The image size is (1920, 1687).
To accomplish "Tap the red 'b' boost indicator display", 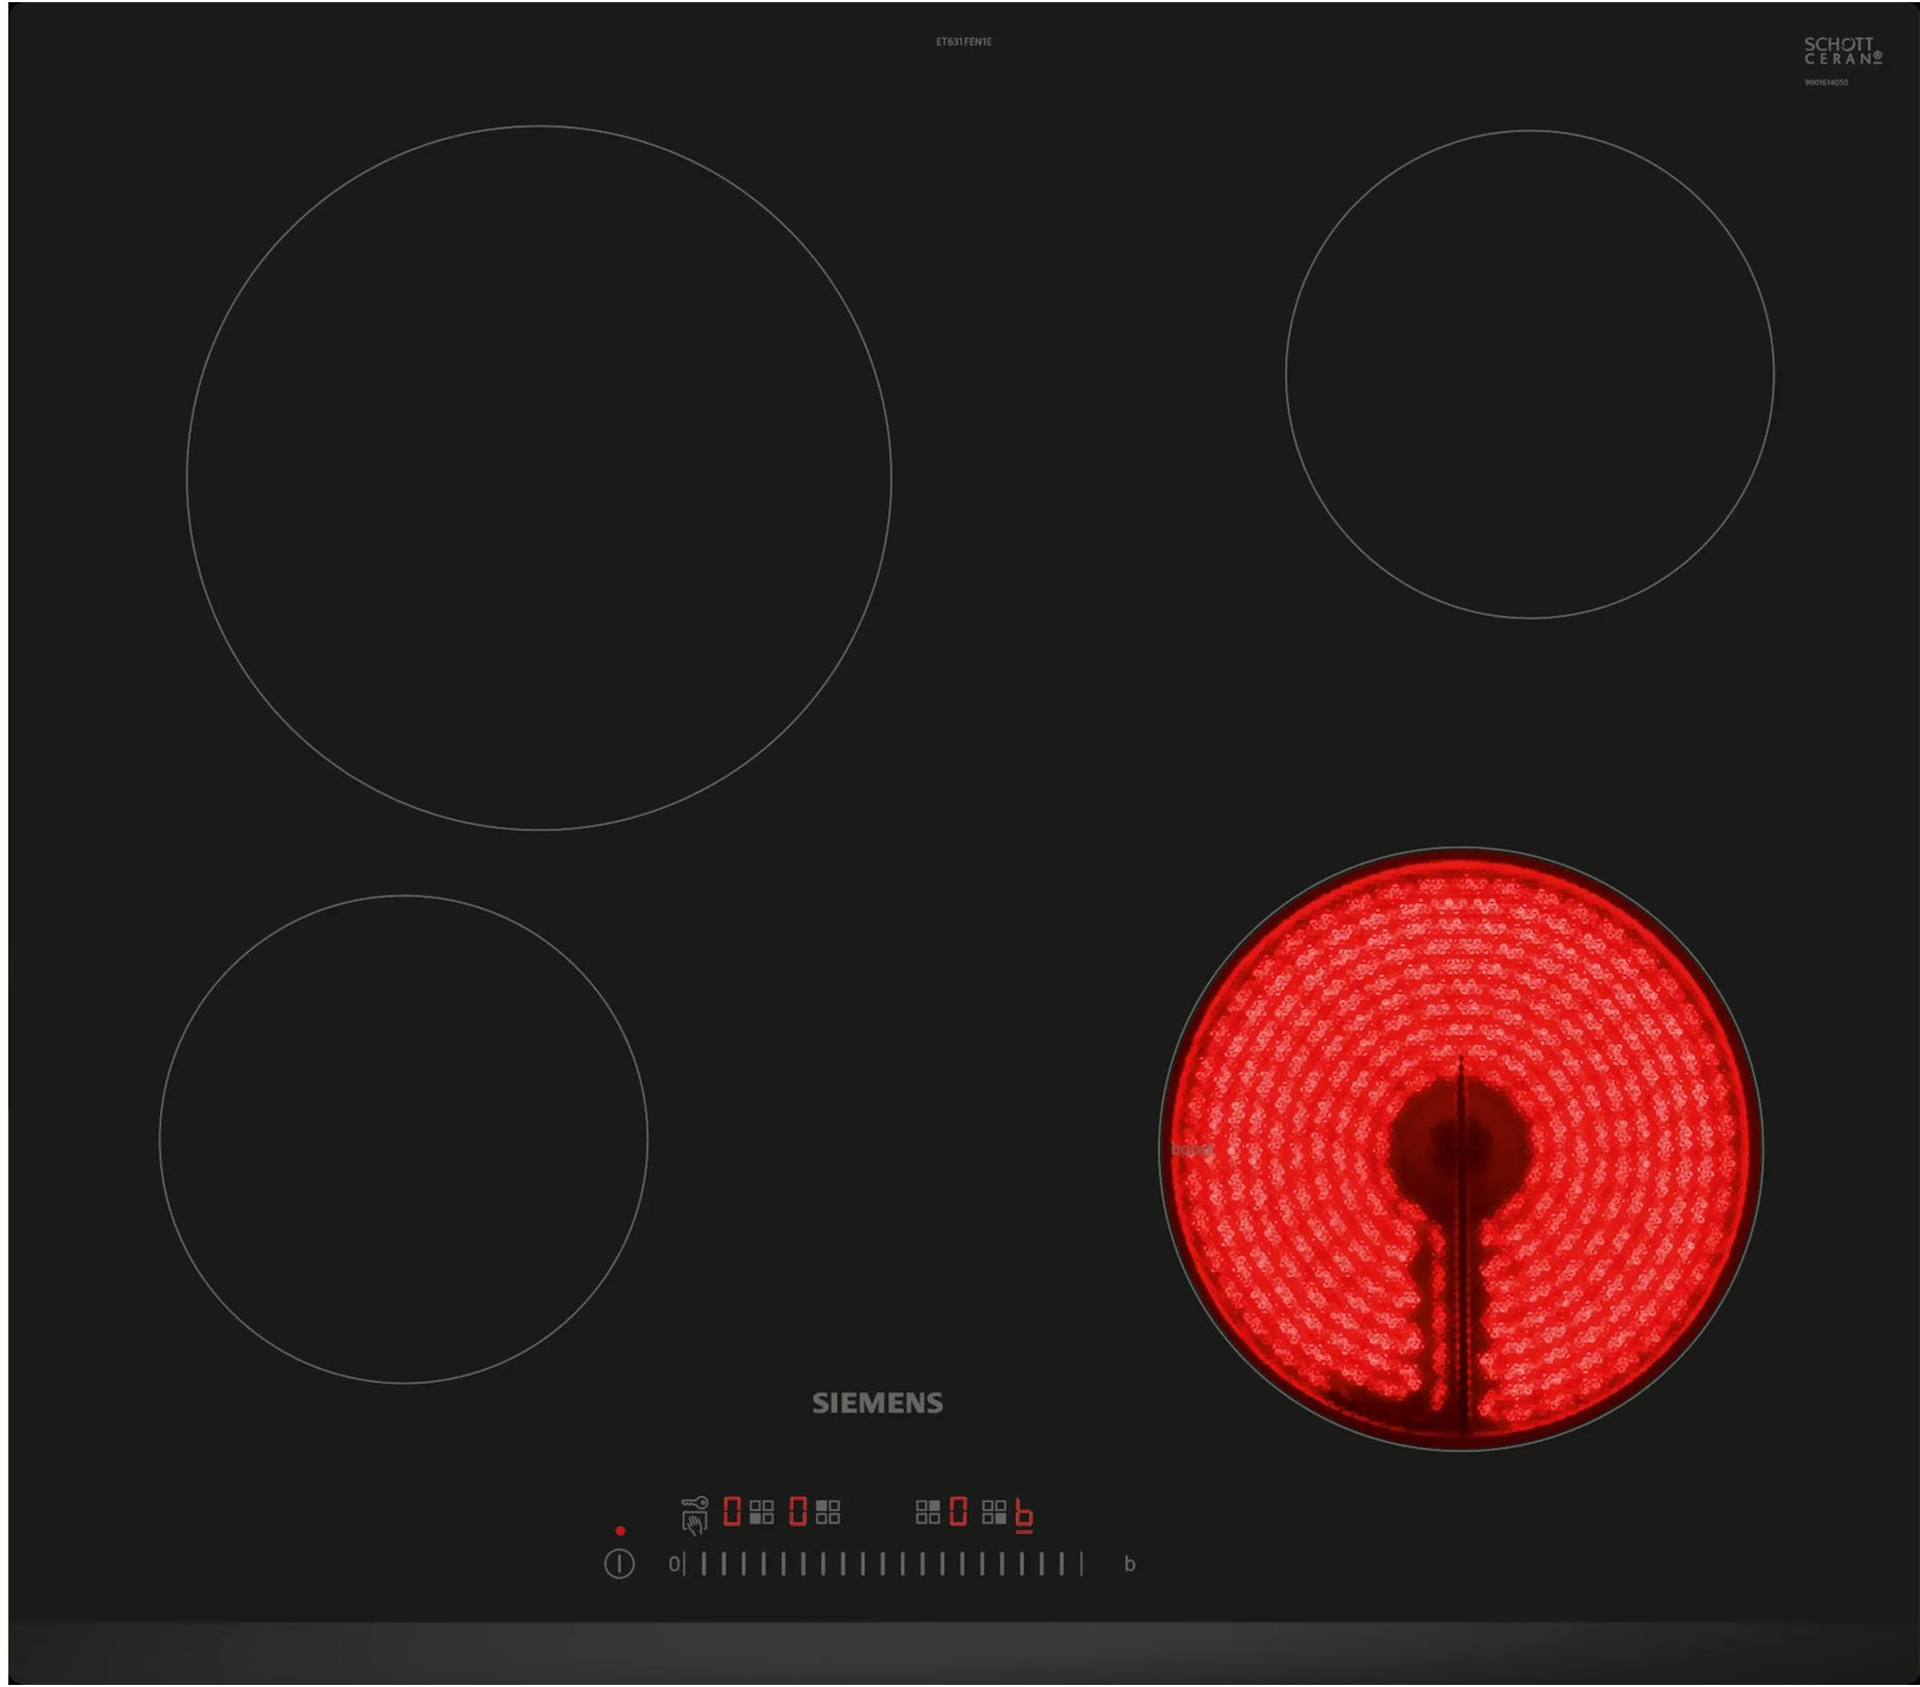I will coord(1024,1514).
